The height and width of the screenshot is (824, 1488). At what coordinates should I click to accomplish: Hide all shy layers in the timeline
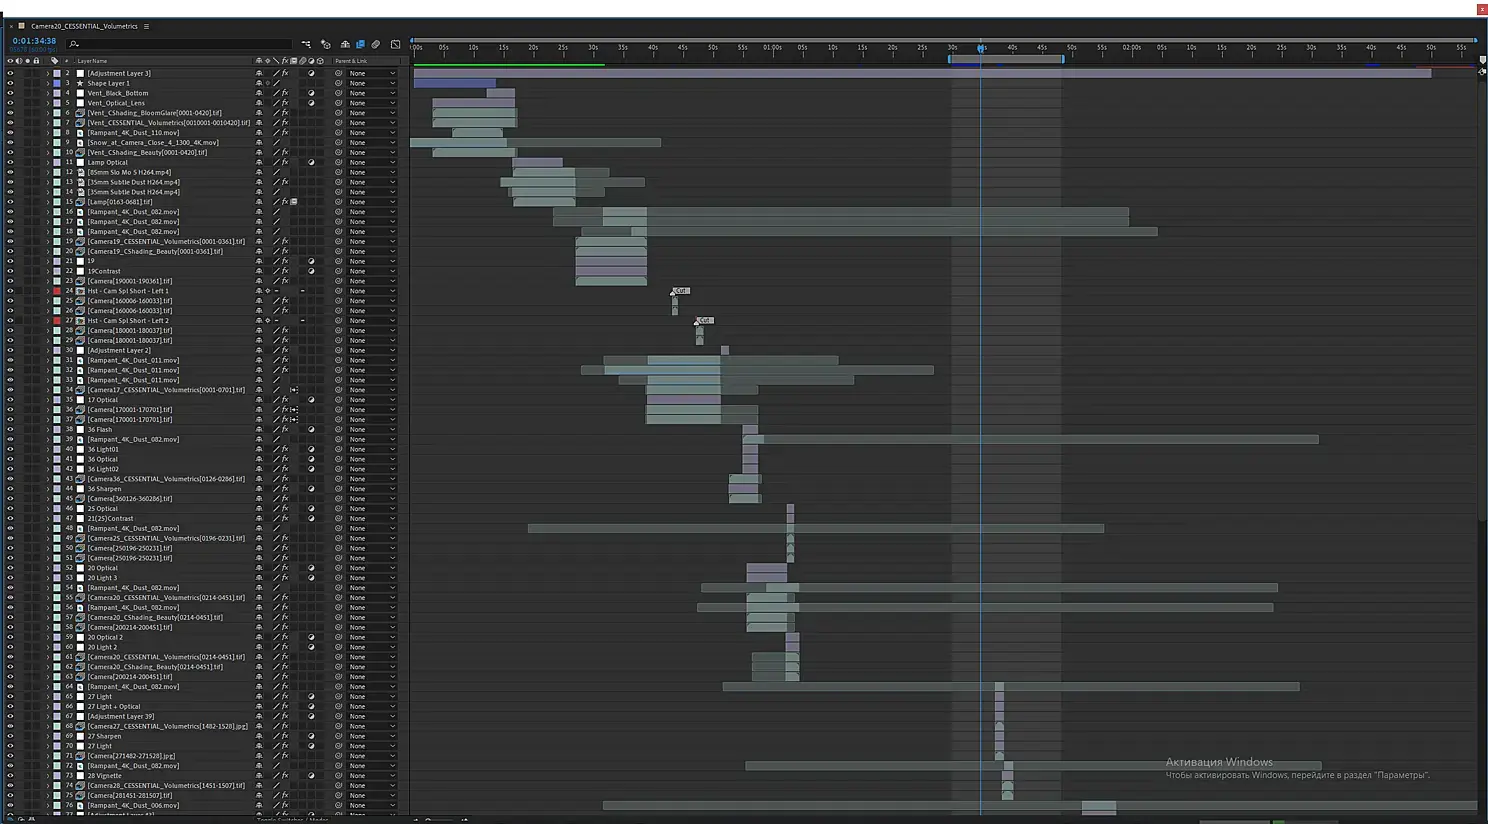(345, 44)
